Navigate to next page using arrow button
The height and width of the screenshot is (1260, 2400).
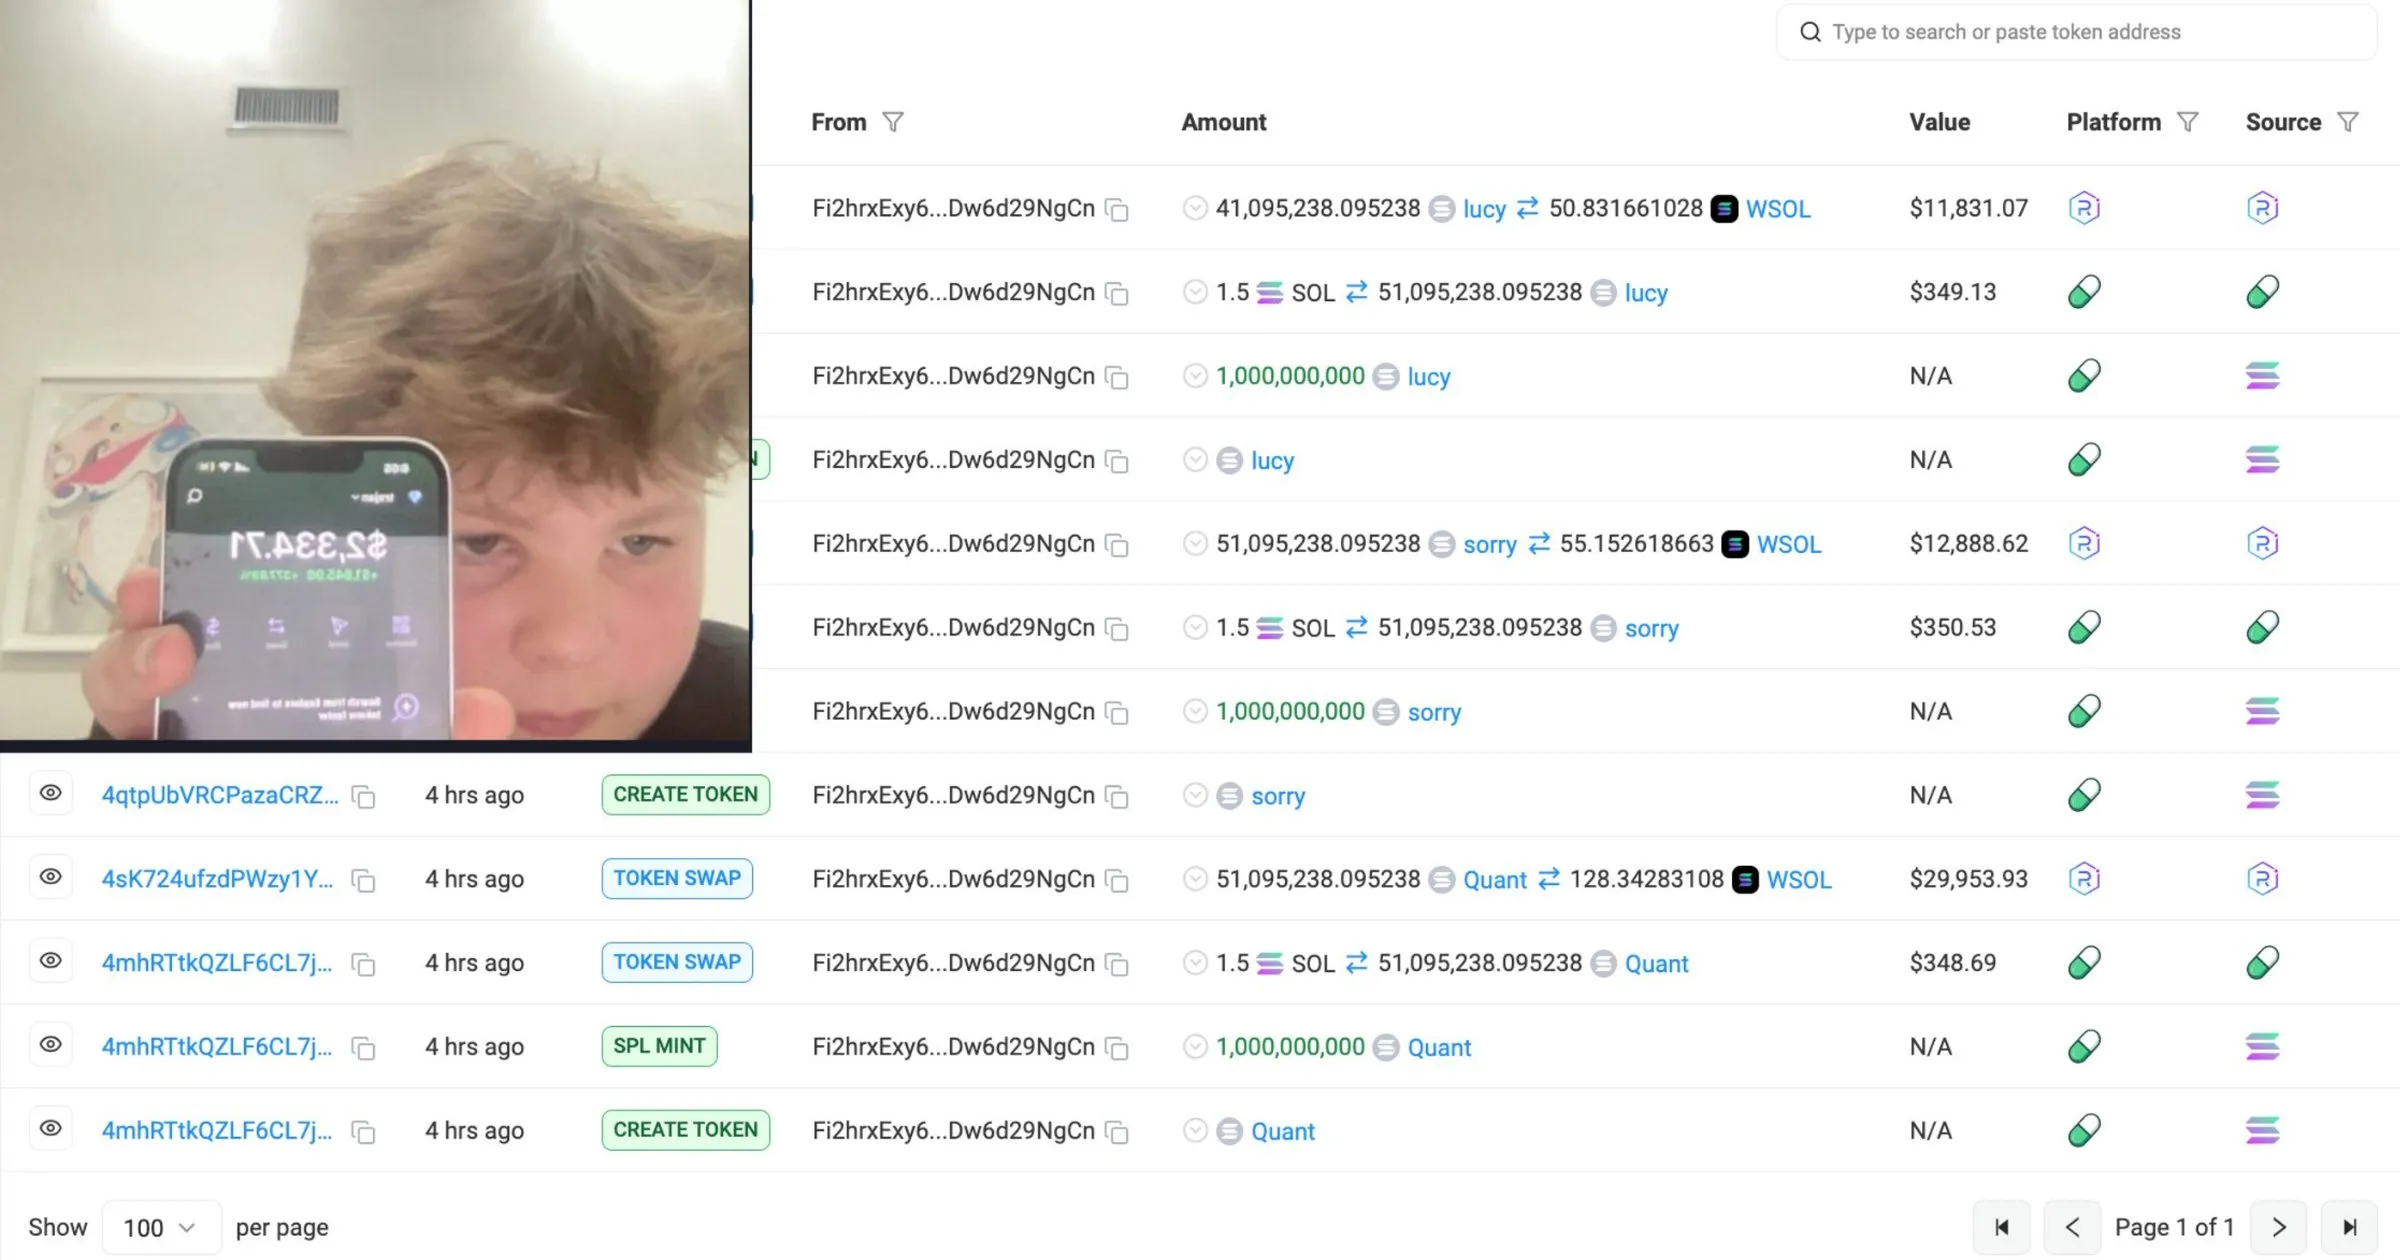tap(2279, 1227)
